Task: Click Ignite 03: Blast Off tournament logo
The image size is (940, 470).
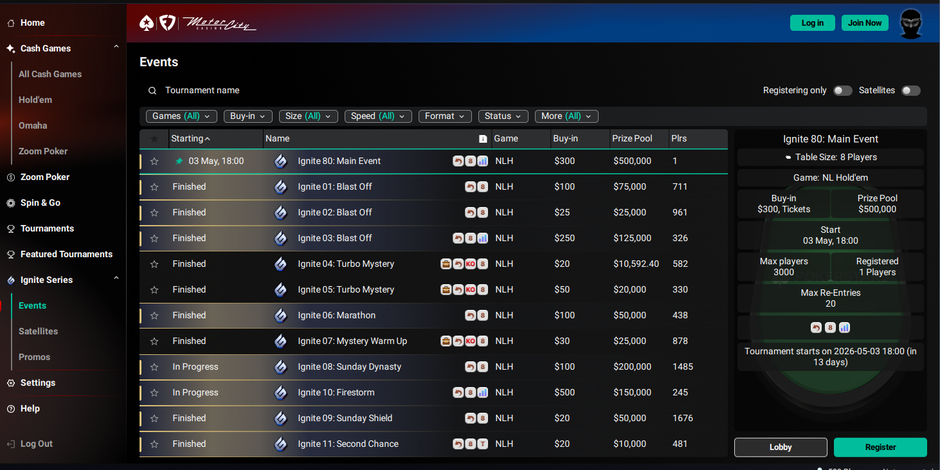Action: coord(281,238)
